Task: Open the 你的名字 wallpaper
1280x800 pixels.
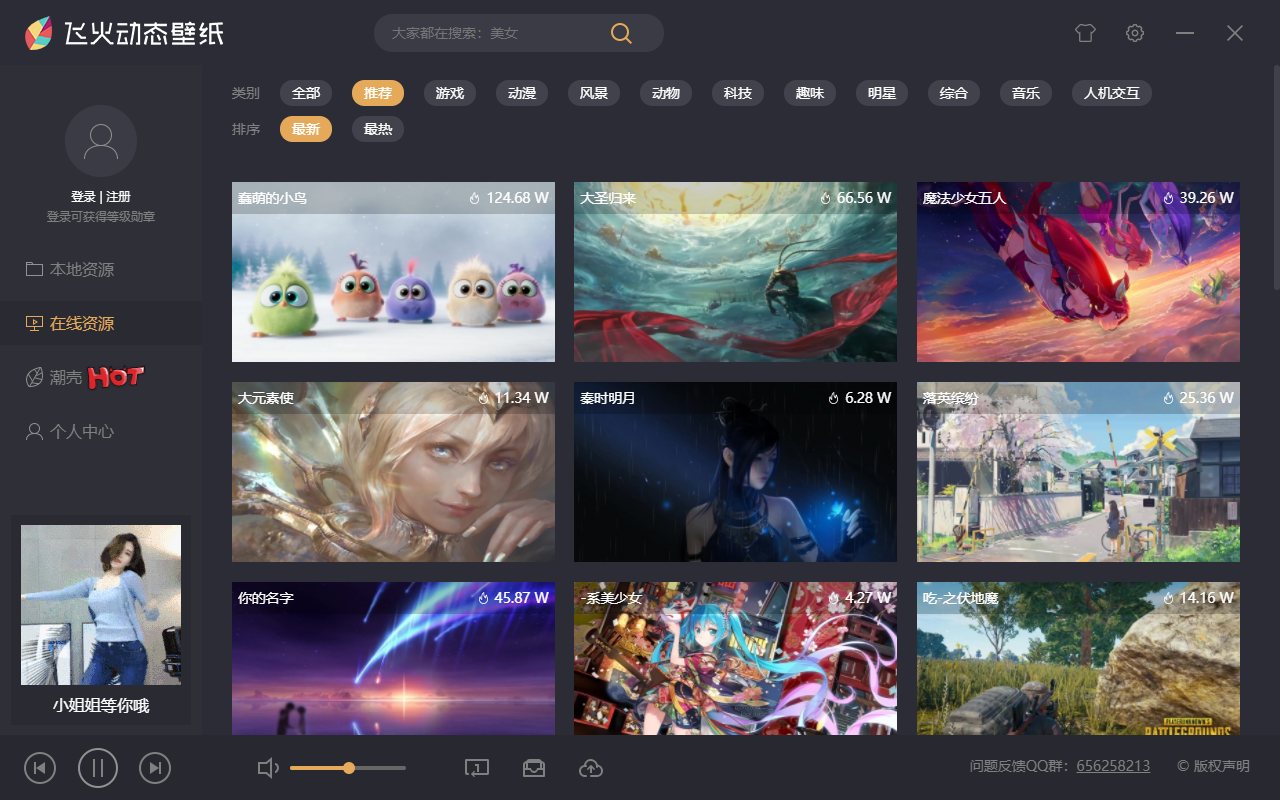Action: point(393,658)
